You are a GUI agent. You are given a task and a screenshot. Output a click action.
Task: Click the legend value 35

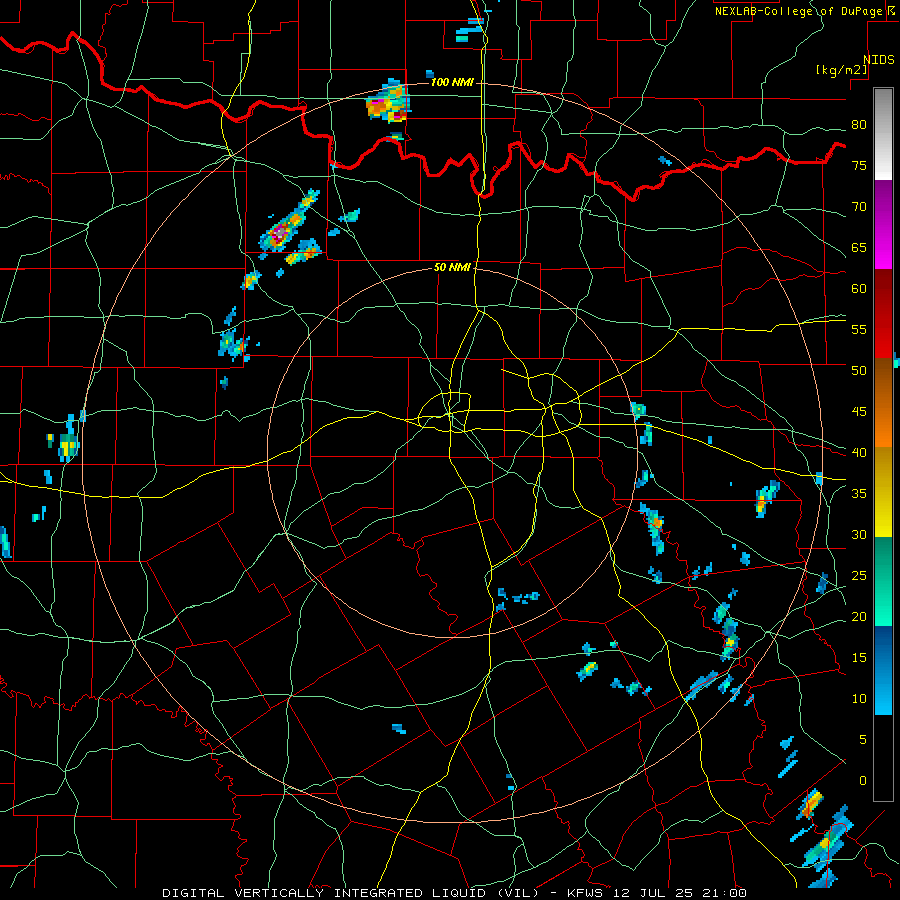(859, 494)
